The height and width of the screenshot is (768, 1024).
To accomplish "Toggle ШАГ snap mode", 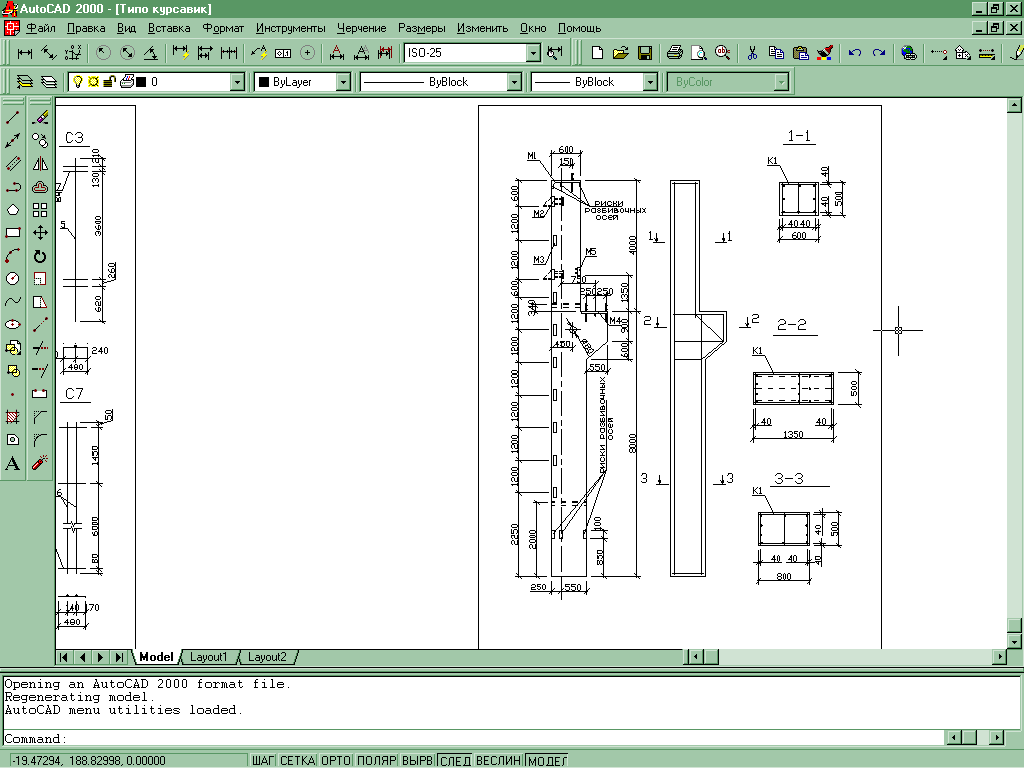I will (263, 761).
